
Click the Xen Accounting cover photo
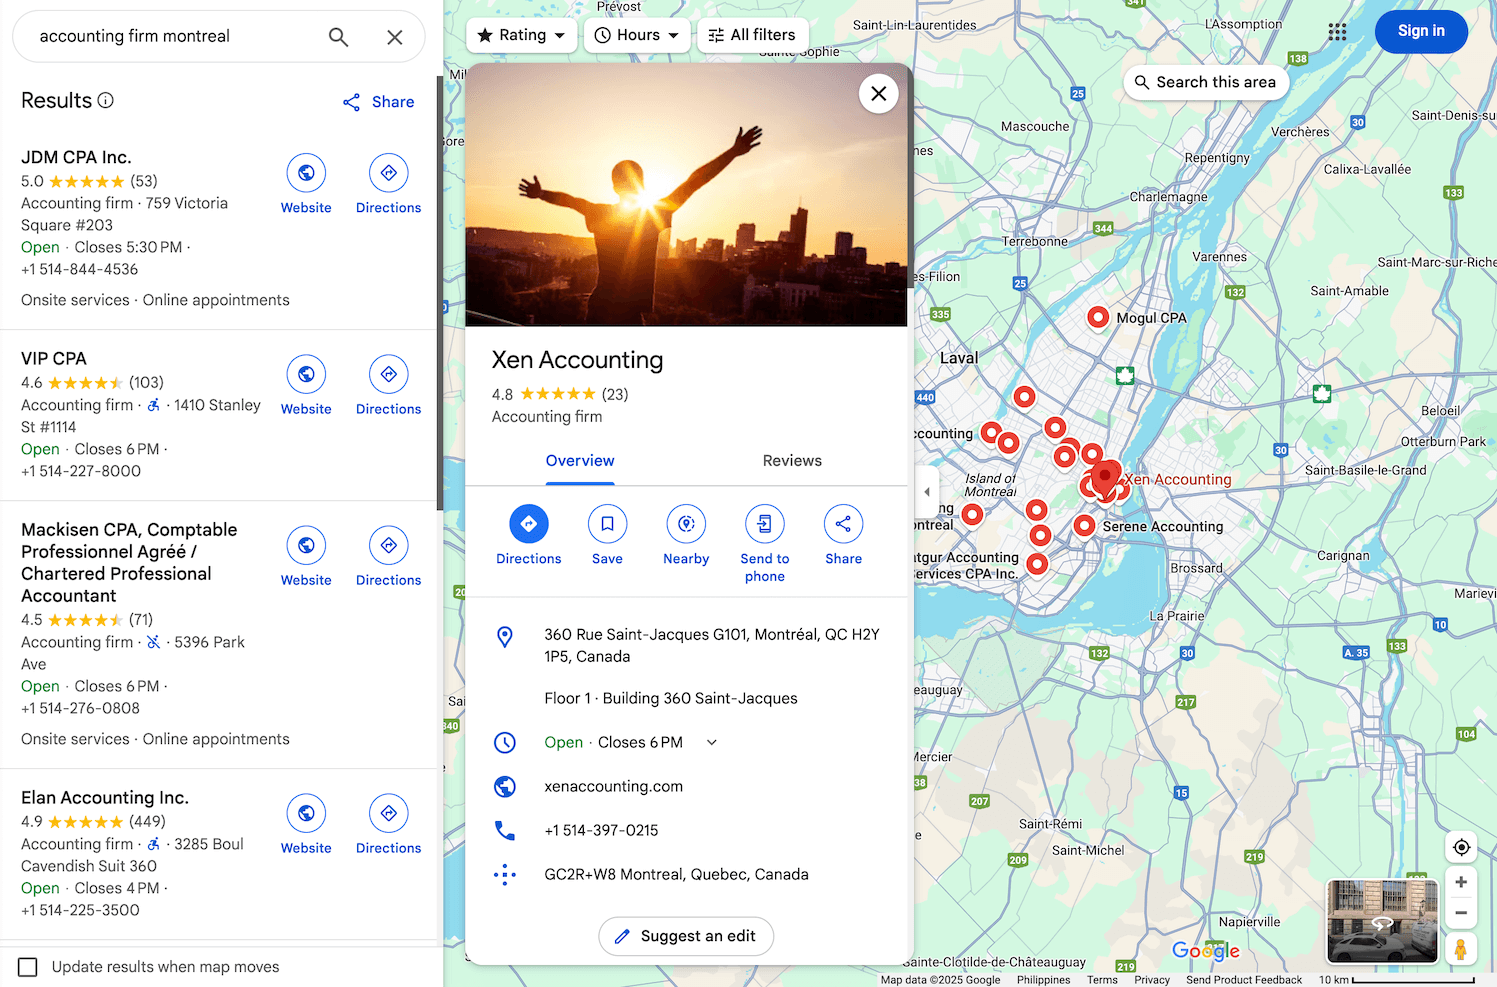(686, 195)
